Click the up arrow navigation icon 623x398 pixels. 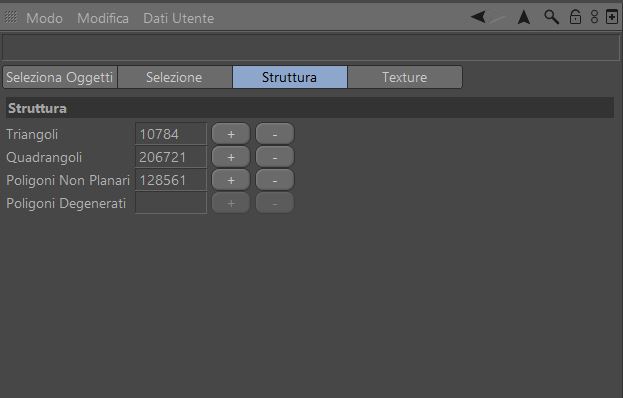click(x=524, y=17)
